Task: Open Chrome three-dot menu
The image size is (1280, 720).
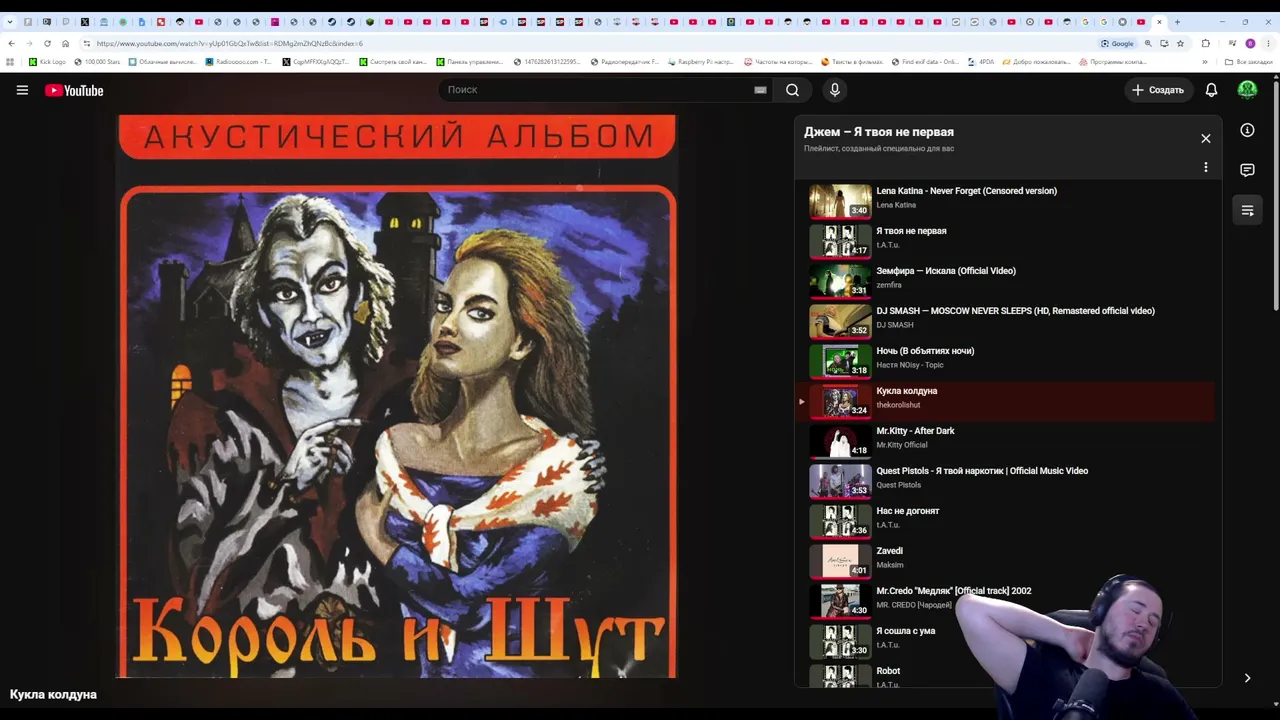Action: [1269, 43]
